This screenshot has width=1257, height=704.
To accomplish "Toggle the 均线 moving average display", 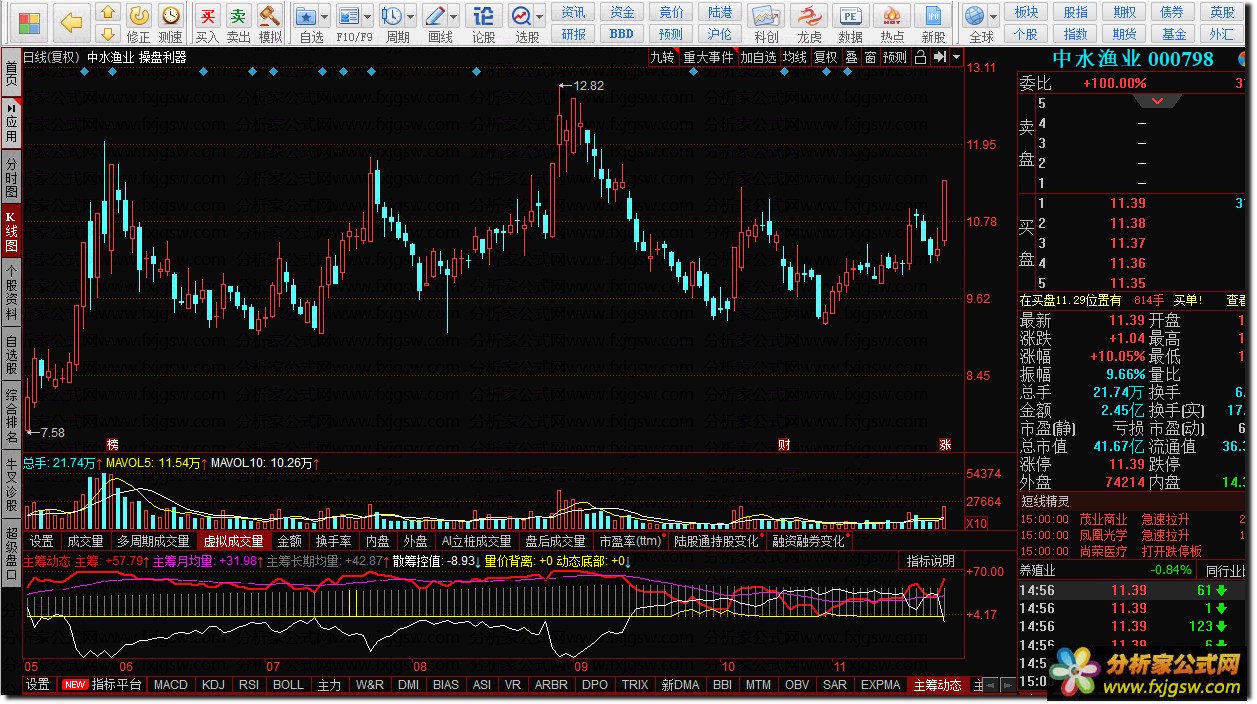I will [795, 57].
